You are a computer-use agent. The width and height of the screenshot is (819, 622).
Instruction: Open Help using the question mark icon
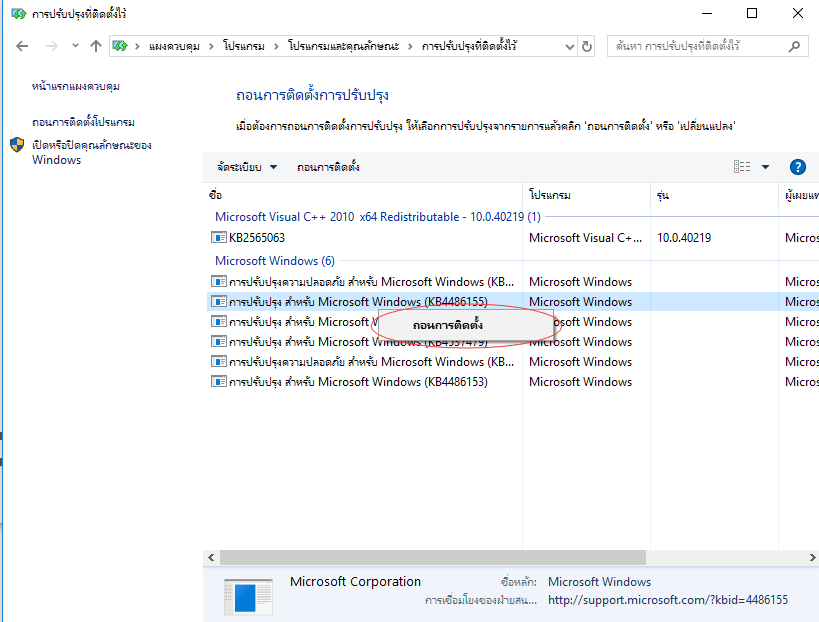(797, 166)
